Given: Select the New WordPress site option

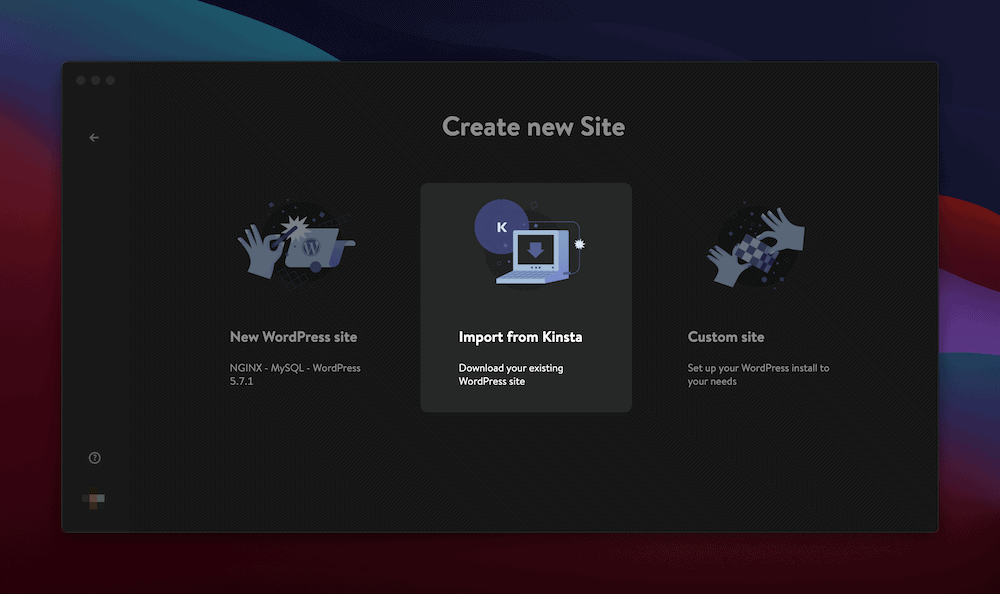Looking at the screenshot, I should tap(295, 300).
